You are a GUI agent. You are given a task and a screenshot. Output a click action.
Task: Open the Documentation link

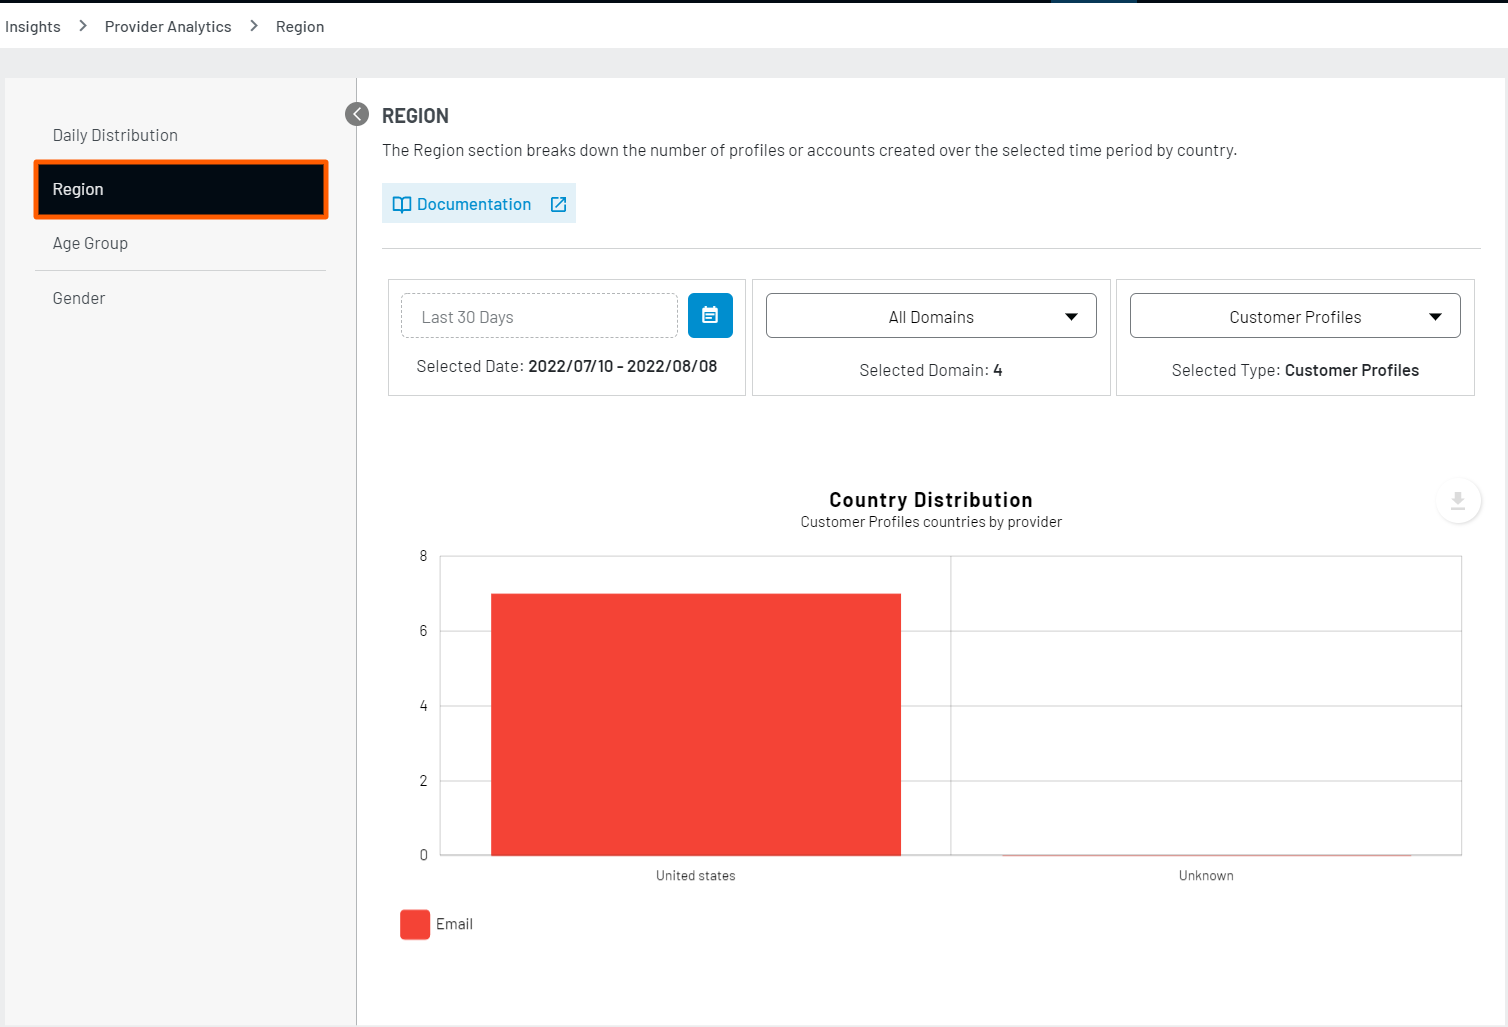click(473, 204)
